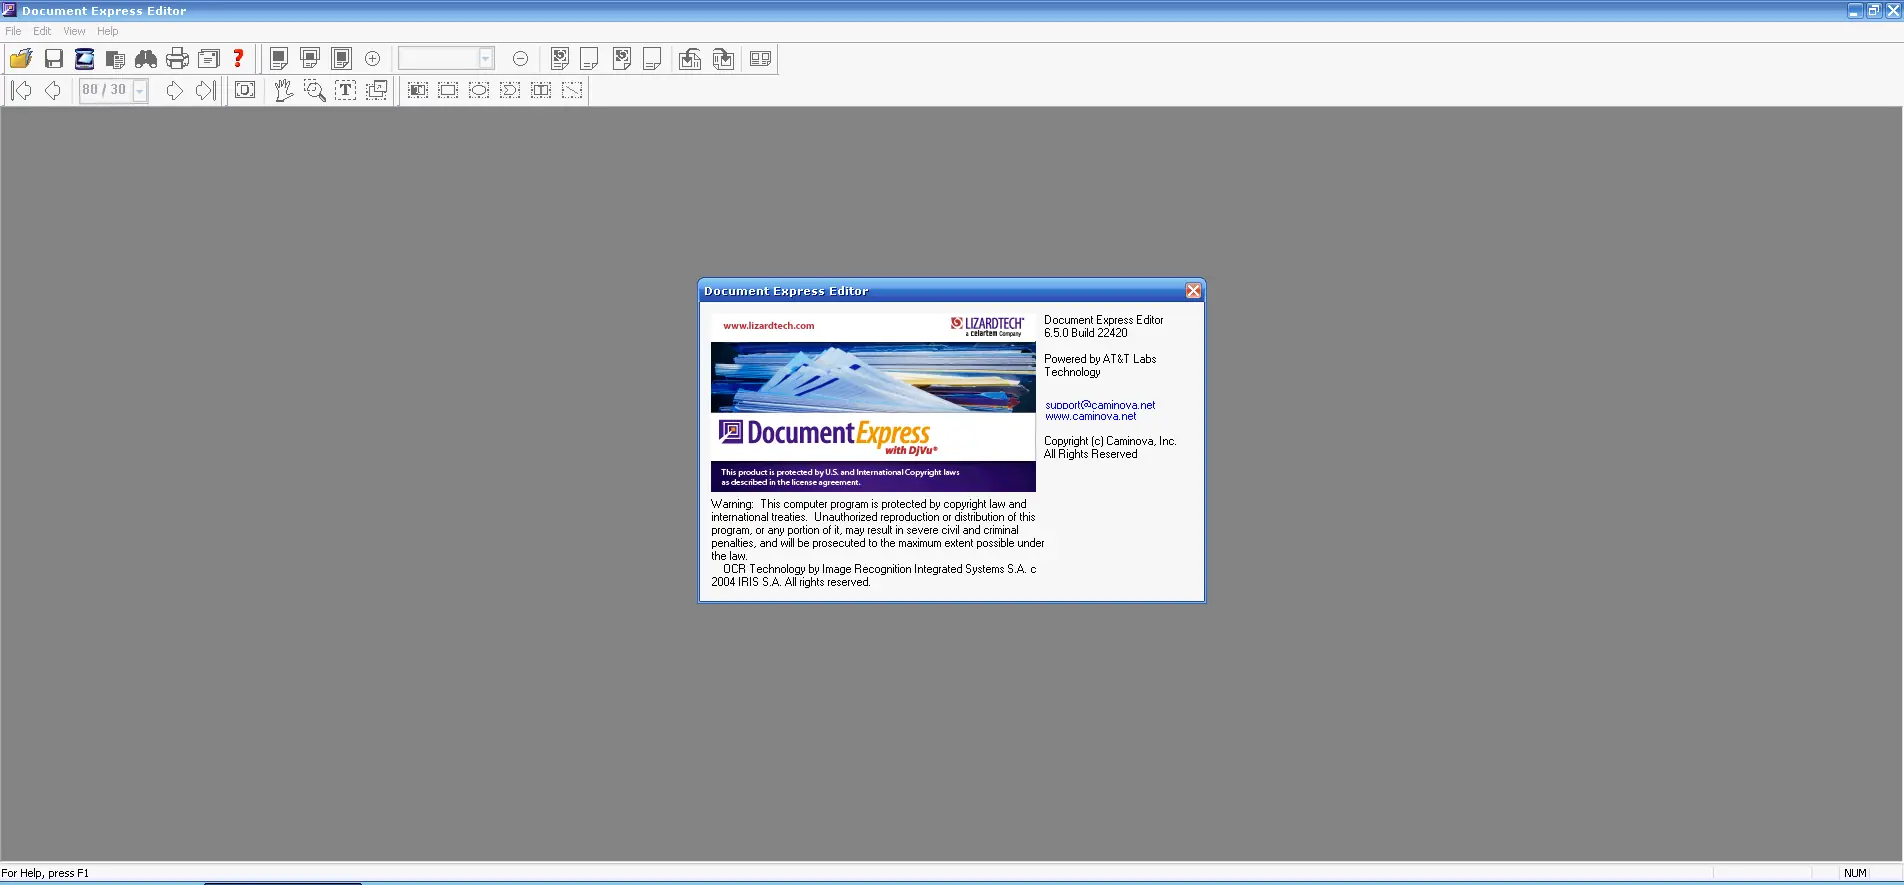Go to the previous page

[53, 91]
